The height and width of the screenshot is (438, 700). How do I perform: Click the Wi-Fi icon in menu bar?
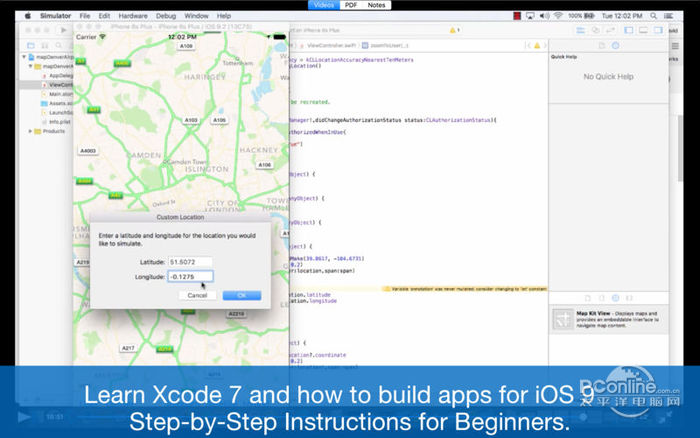tap(558, 16)
